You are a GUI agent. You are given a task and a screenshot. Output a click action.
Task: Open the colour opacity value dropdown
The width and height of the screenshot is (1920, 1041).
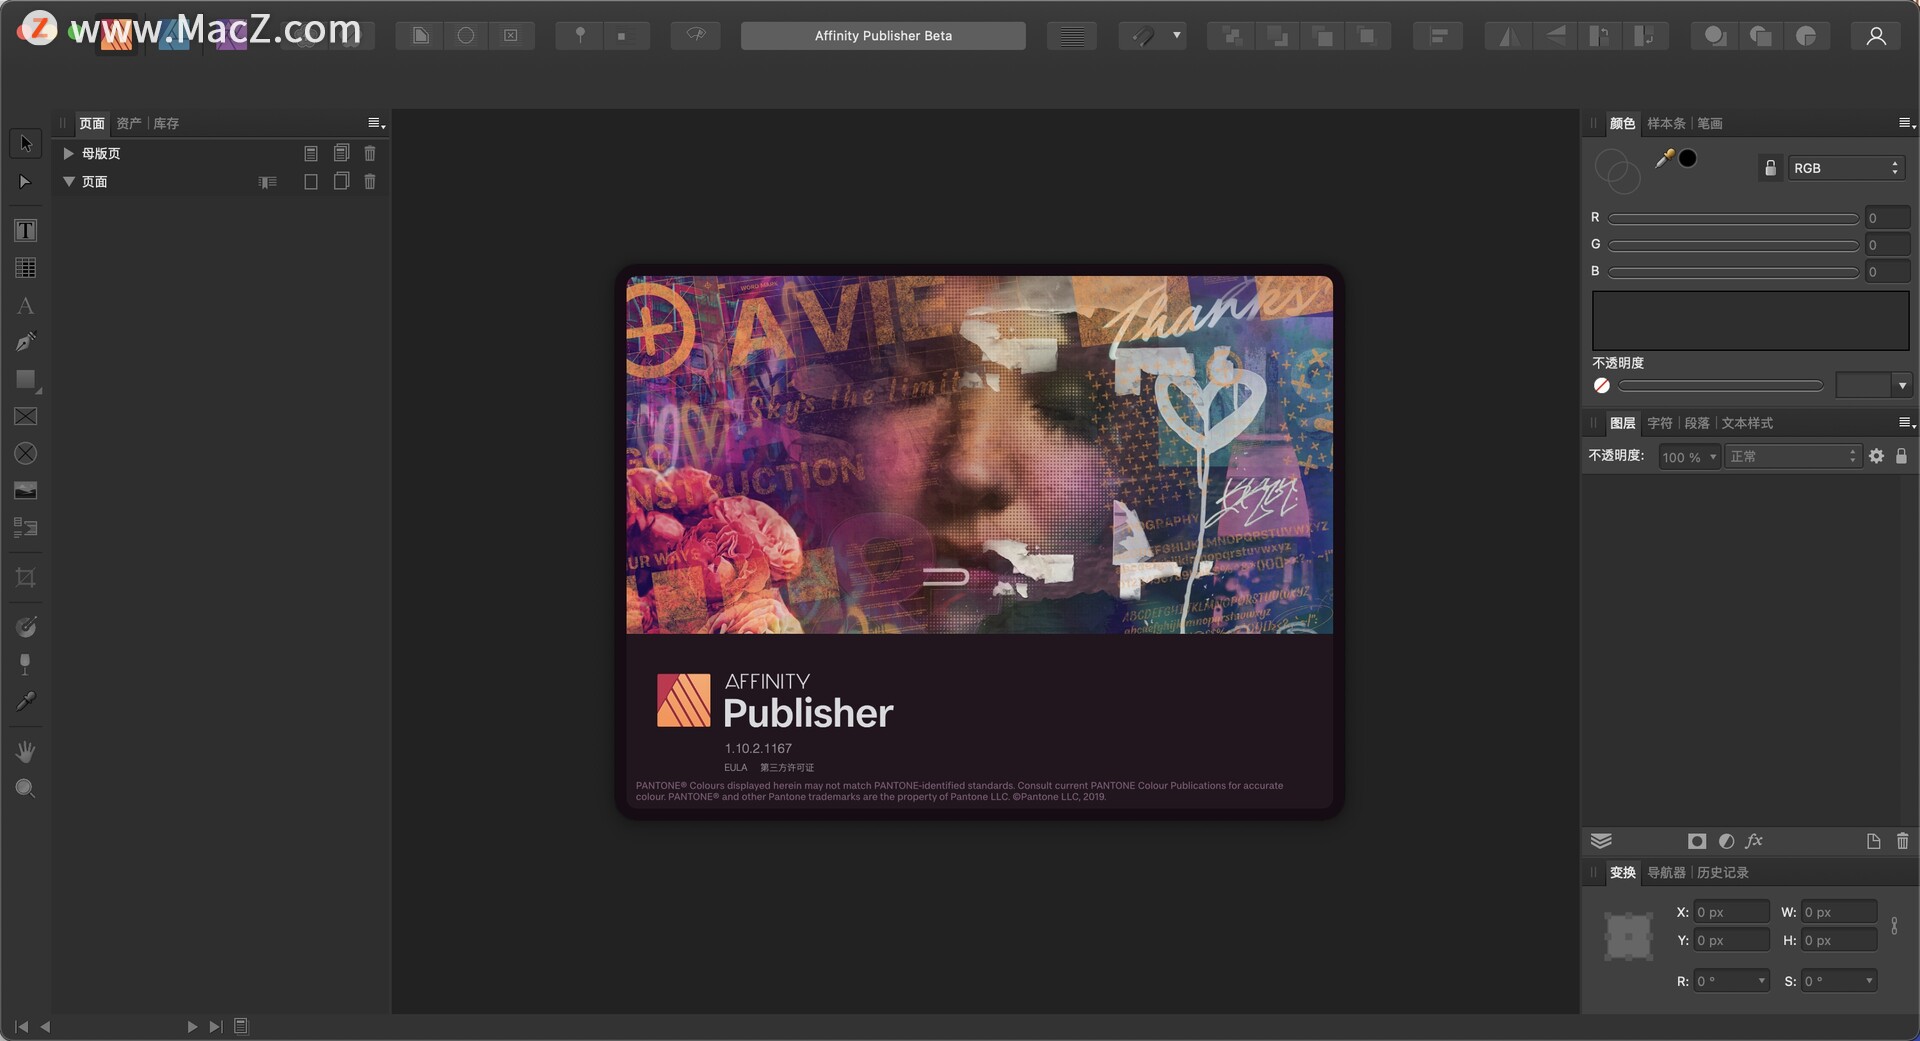click(x=1902, y=386)
